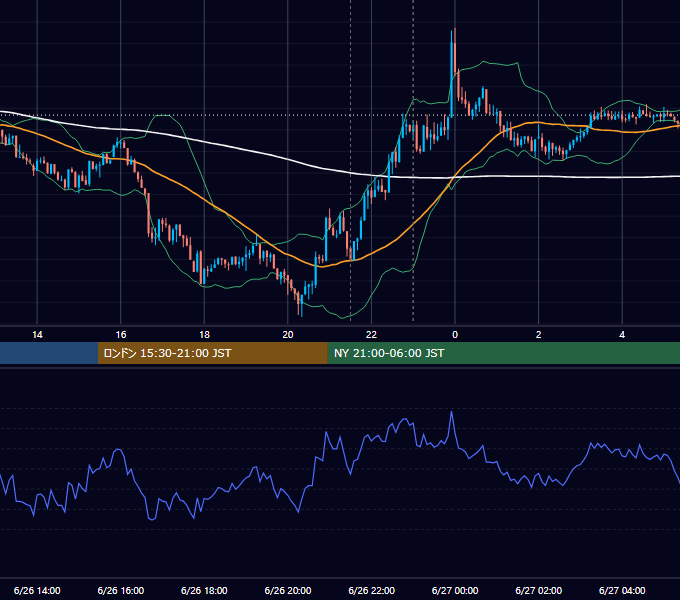
Task: Click the 6/27 02:00 date label
Action: pos(539,590)
